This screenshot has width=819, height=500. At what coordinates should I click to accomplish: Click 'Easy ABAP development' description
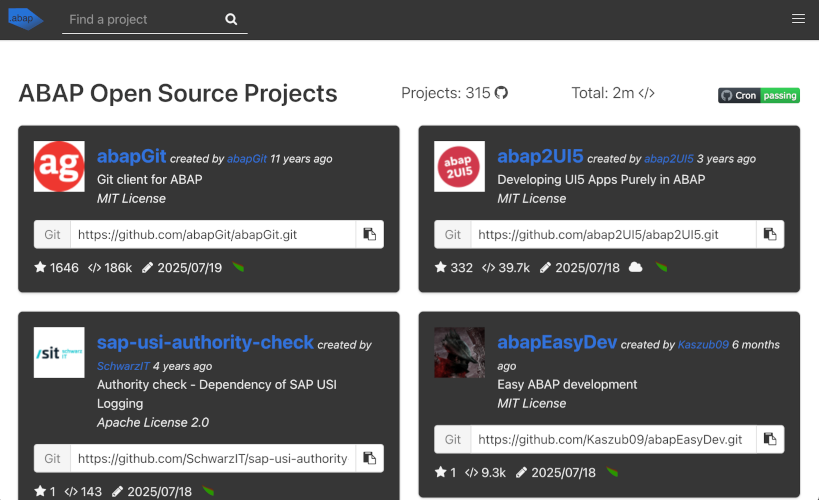click(567, 384)
